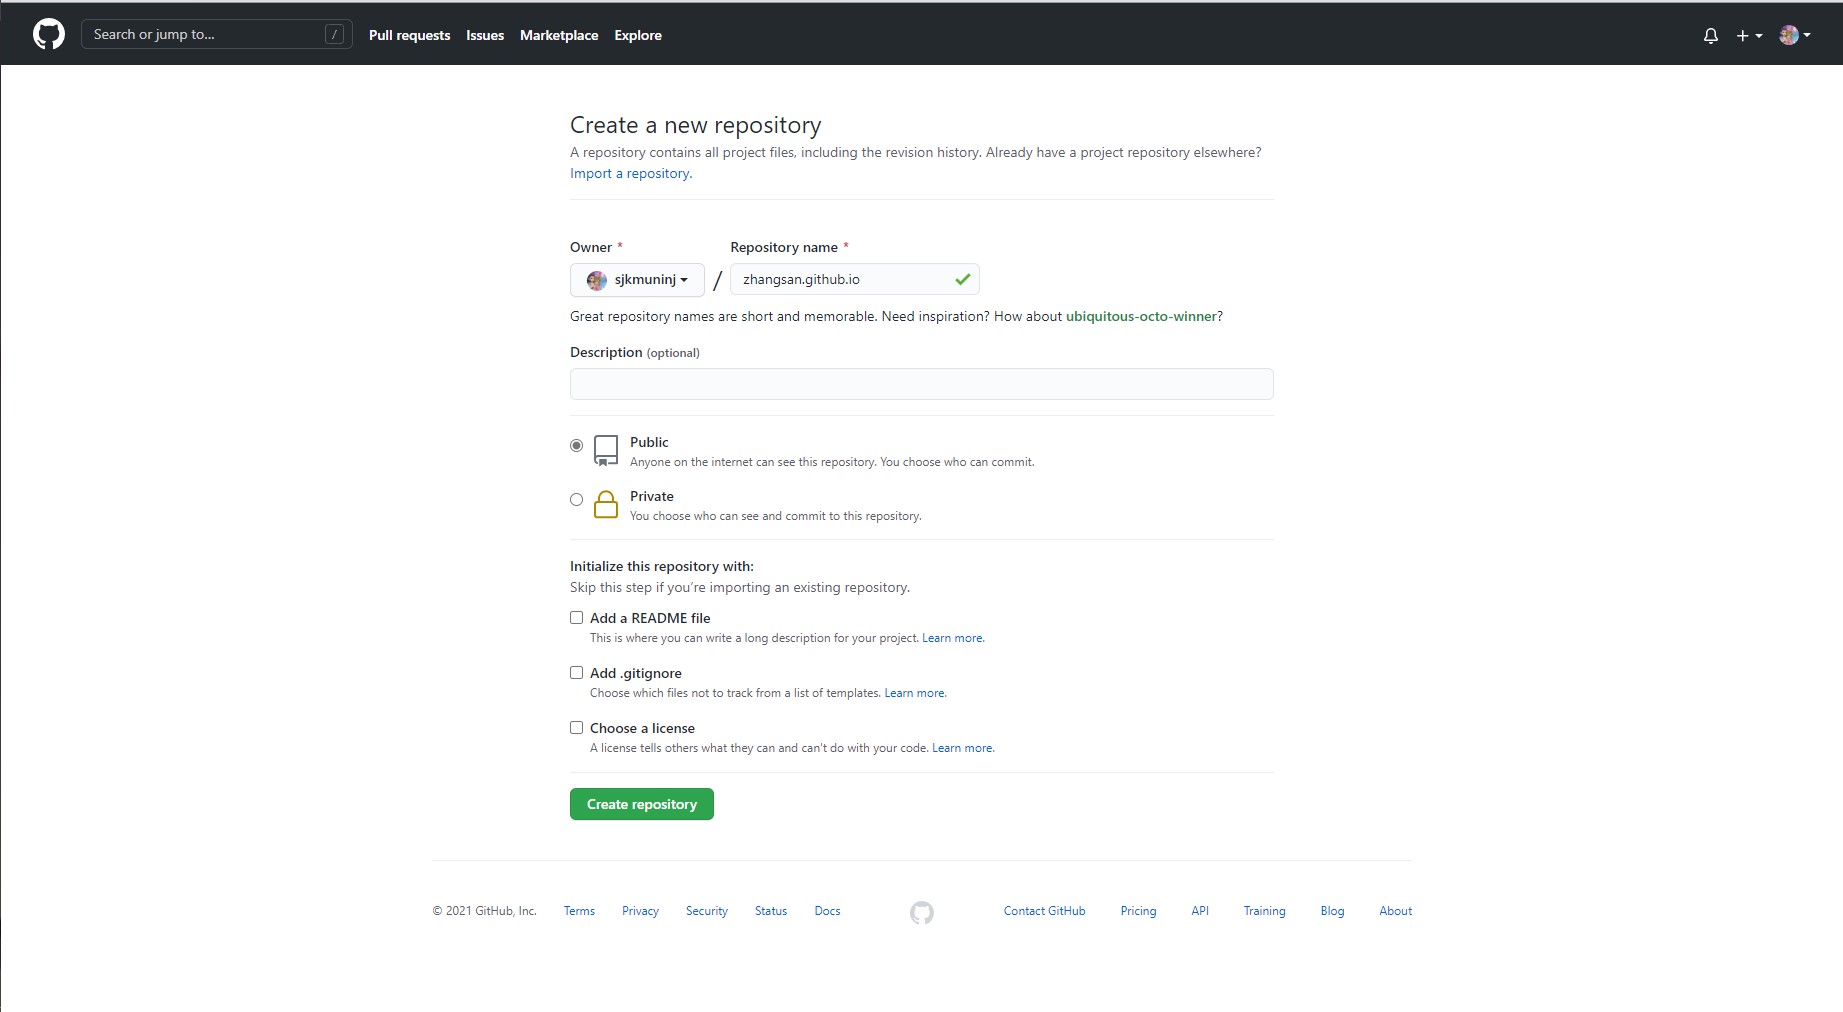Follow the Import a repository link

click(x=631, y=173)
